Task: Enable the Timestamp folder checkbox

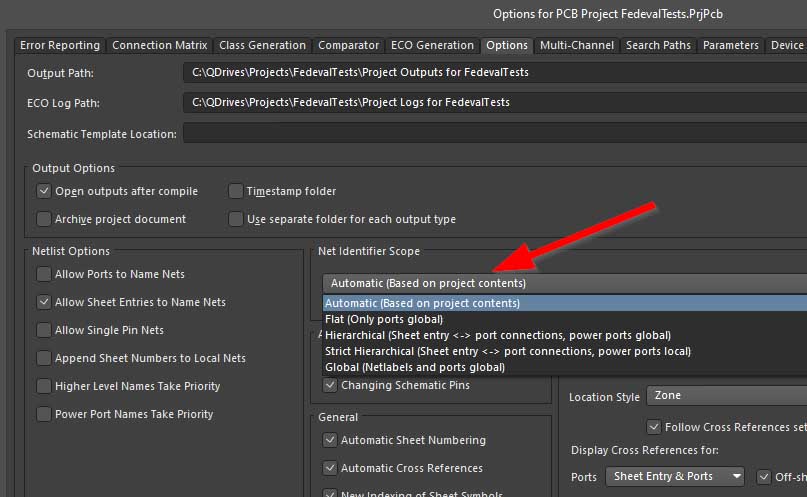Action: (236, 191)
